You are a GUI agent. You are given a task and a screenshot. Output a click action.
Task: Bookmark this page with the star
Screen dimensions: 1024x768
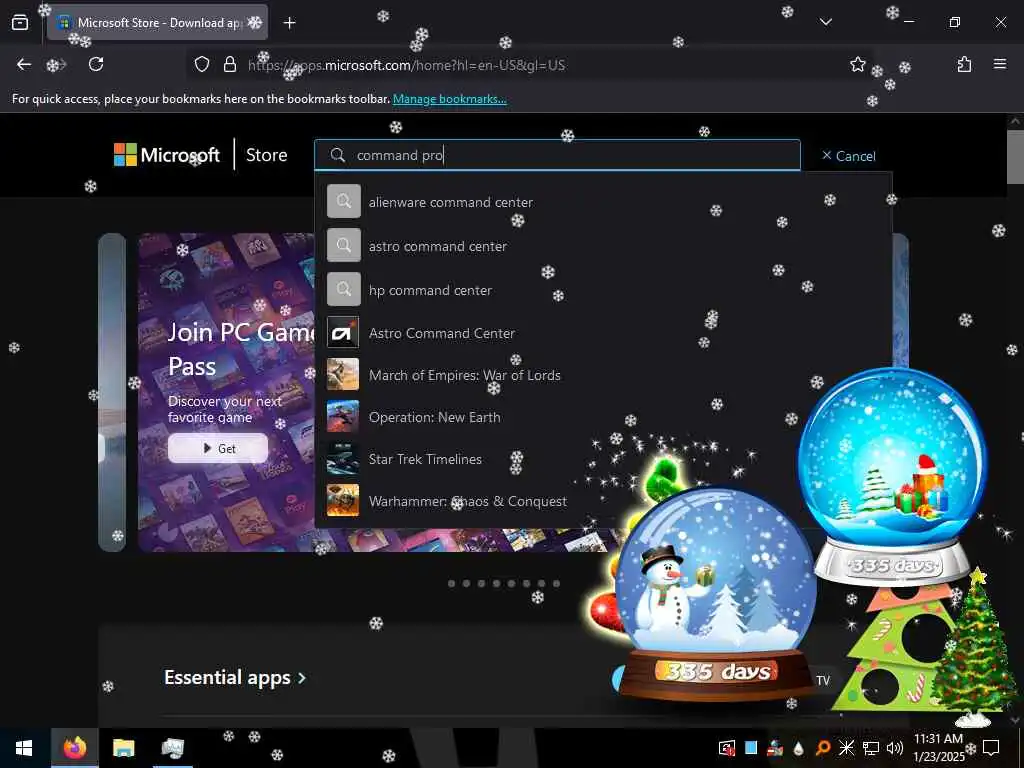[857, 64]
